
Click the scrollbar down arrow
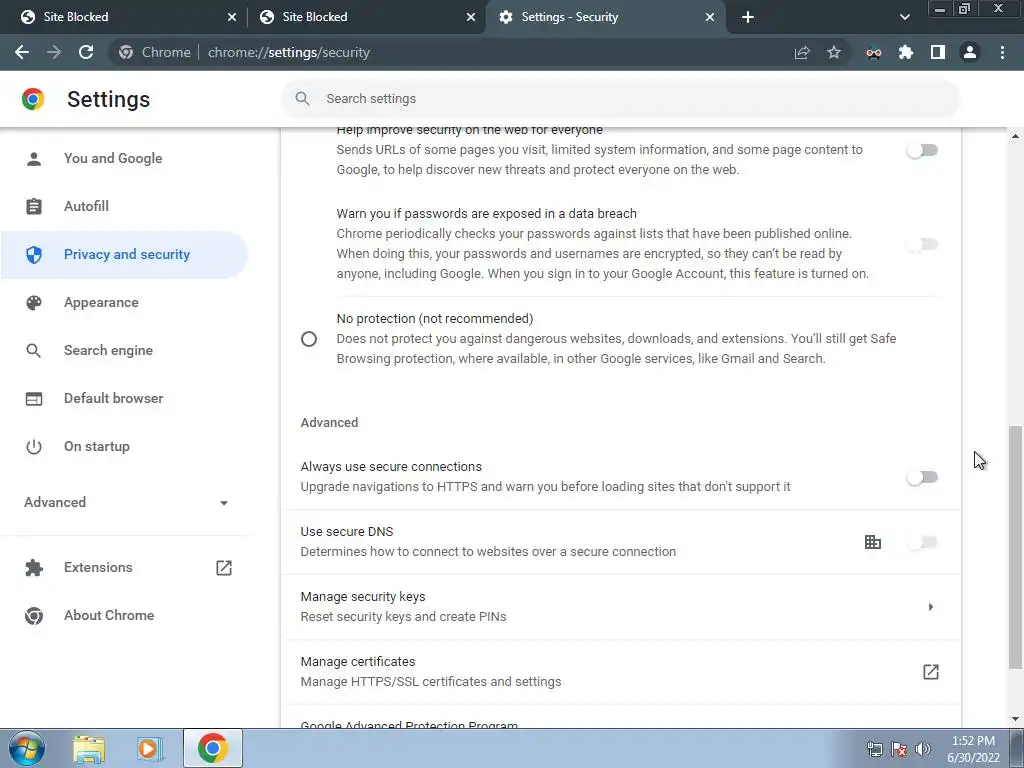click(x=1015, y=720)
